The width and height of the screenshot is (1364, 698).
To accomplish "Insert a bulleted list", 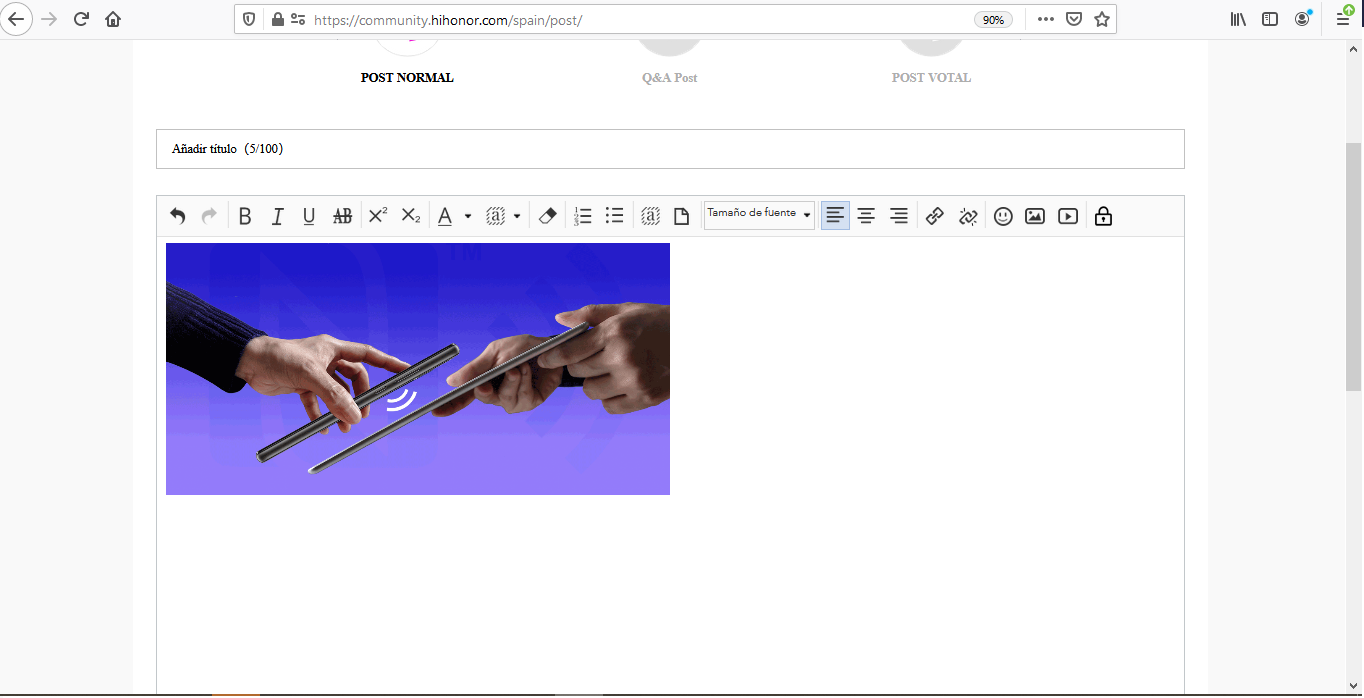I will coord(615,216).
